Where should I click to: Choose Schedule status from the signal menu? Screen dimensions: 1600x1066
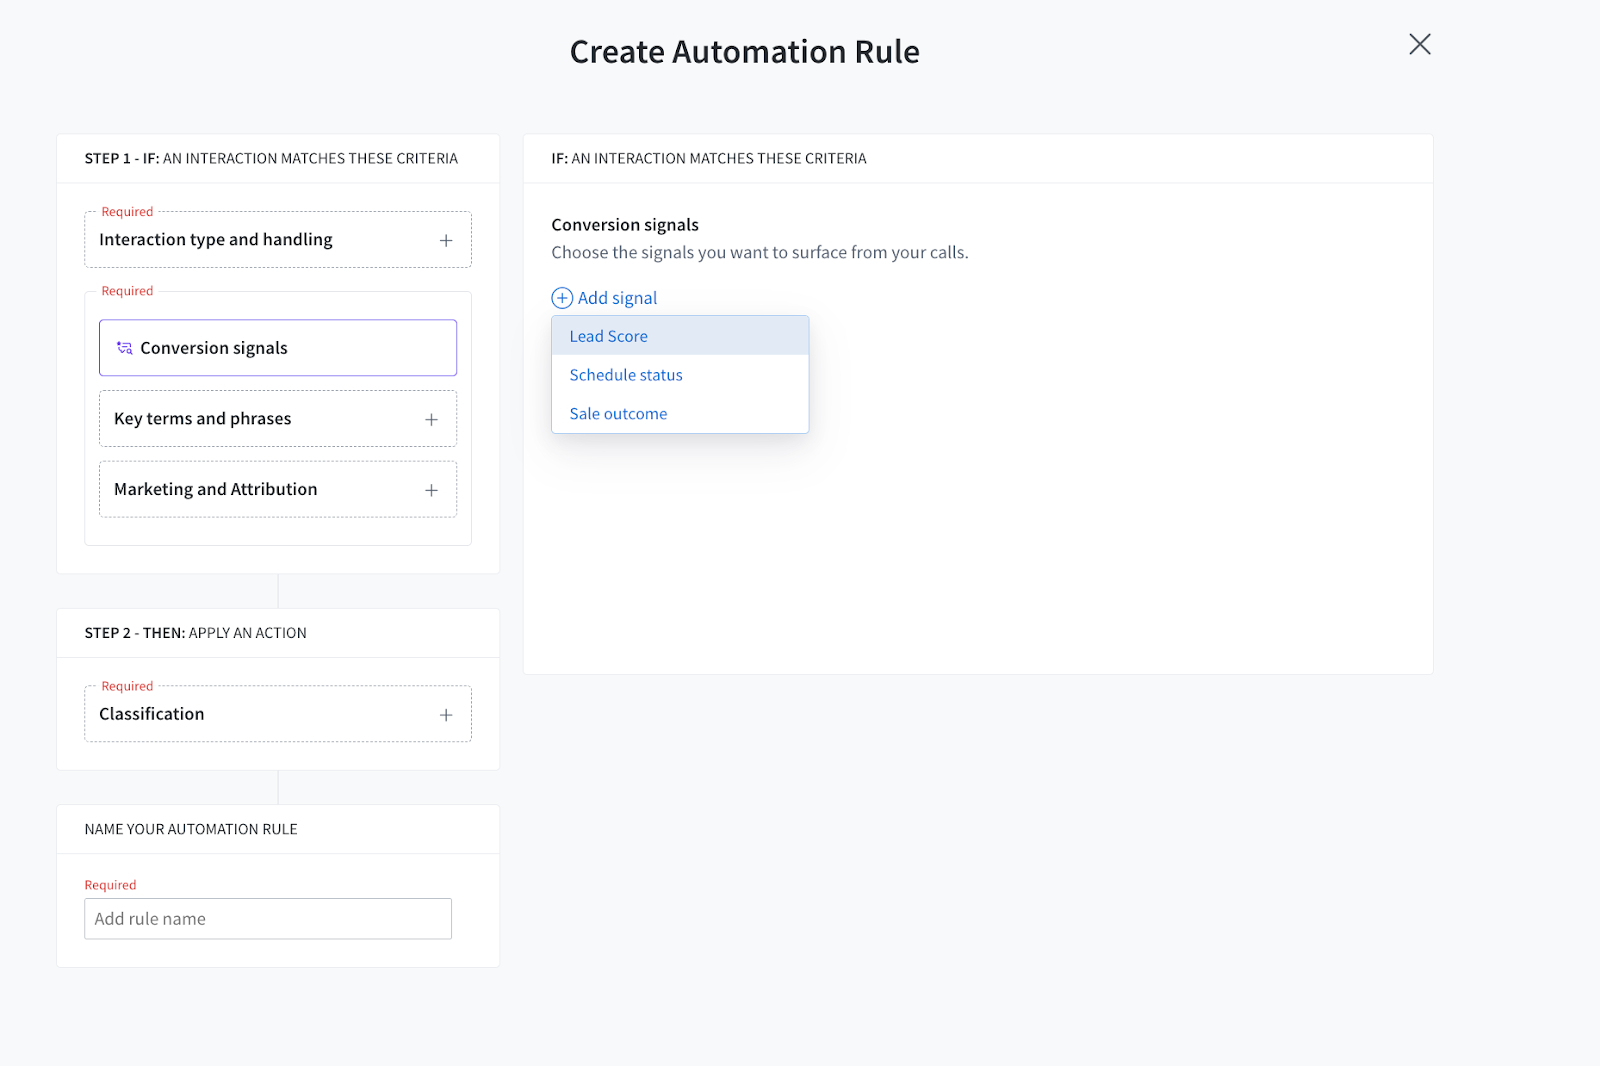click(x=626, y=375)
